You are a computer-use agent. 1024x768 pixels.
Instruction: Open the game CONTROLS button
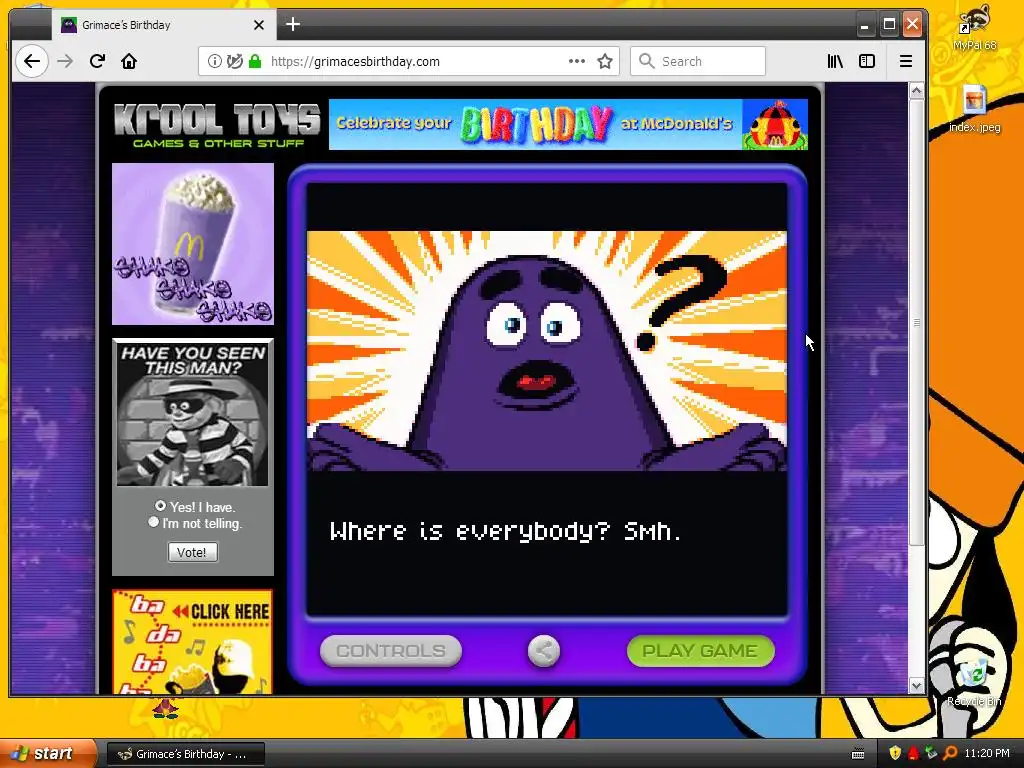coord(391,650)
